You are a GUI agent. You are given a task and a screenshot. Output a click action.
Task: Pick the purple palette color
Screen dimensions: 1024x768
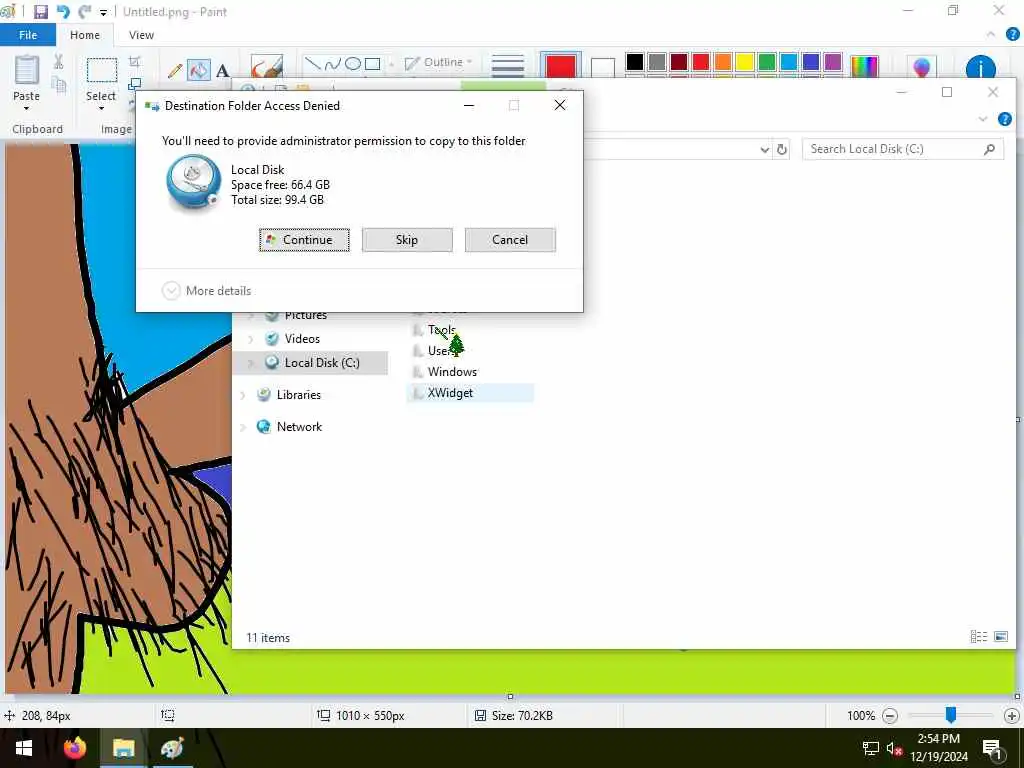tap(833, 62)
